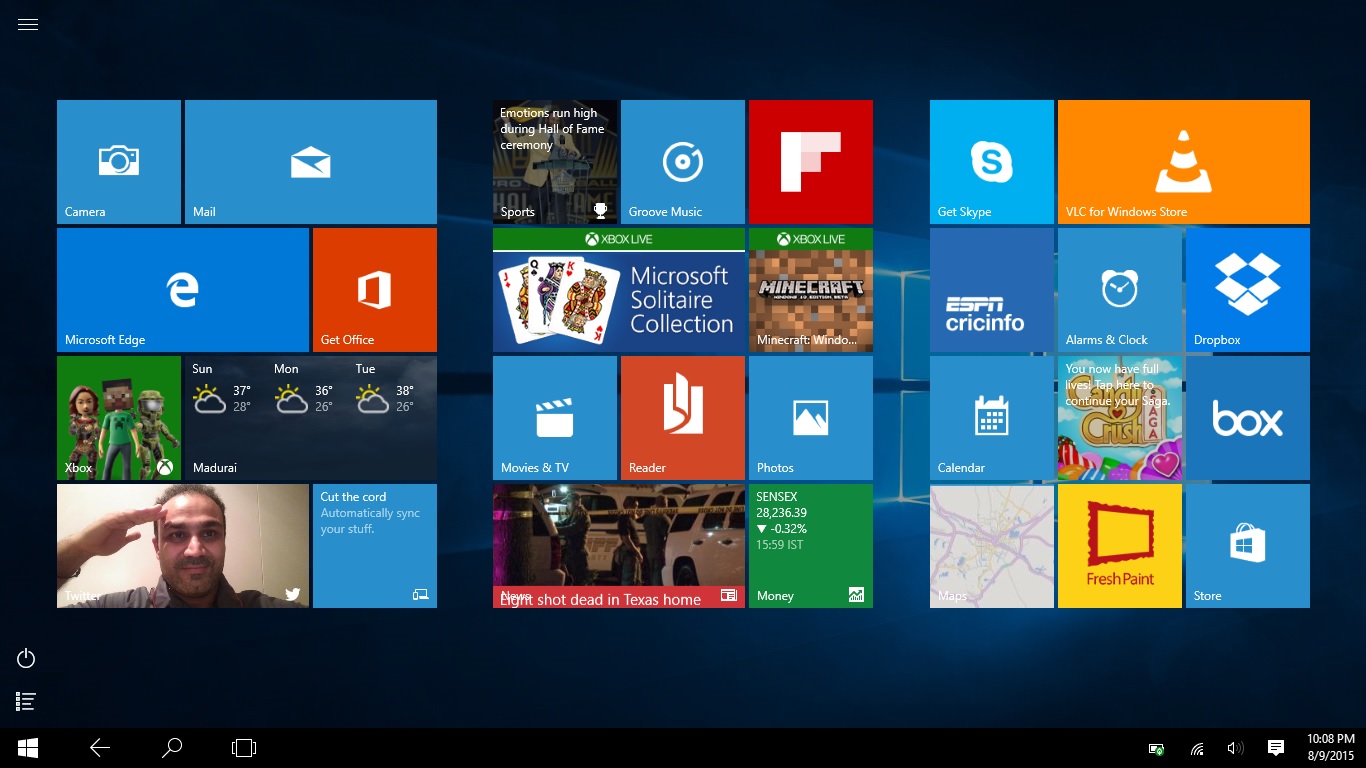The width and height of the screenshot is (1366, 768).
Task: Open the Twitter live tile
Action: (183, 546)
